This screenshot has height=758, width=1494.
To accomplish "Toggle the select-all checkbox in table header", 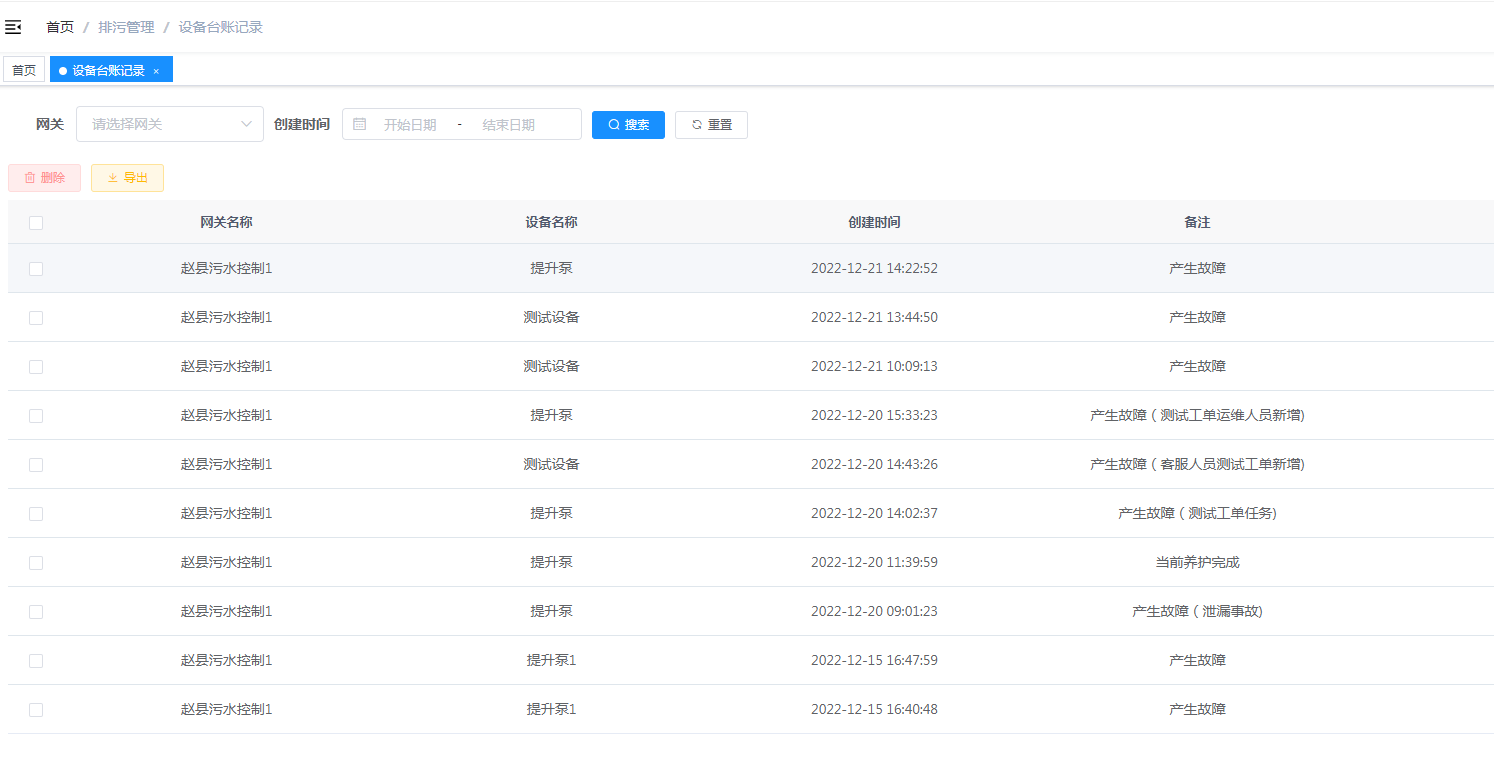I will (x=36, y=223).
